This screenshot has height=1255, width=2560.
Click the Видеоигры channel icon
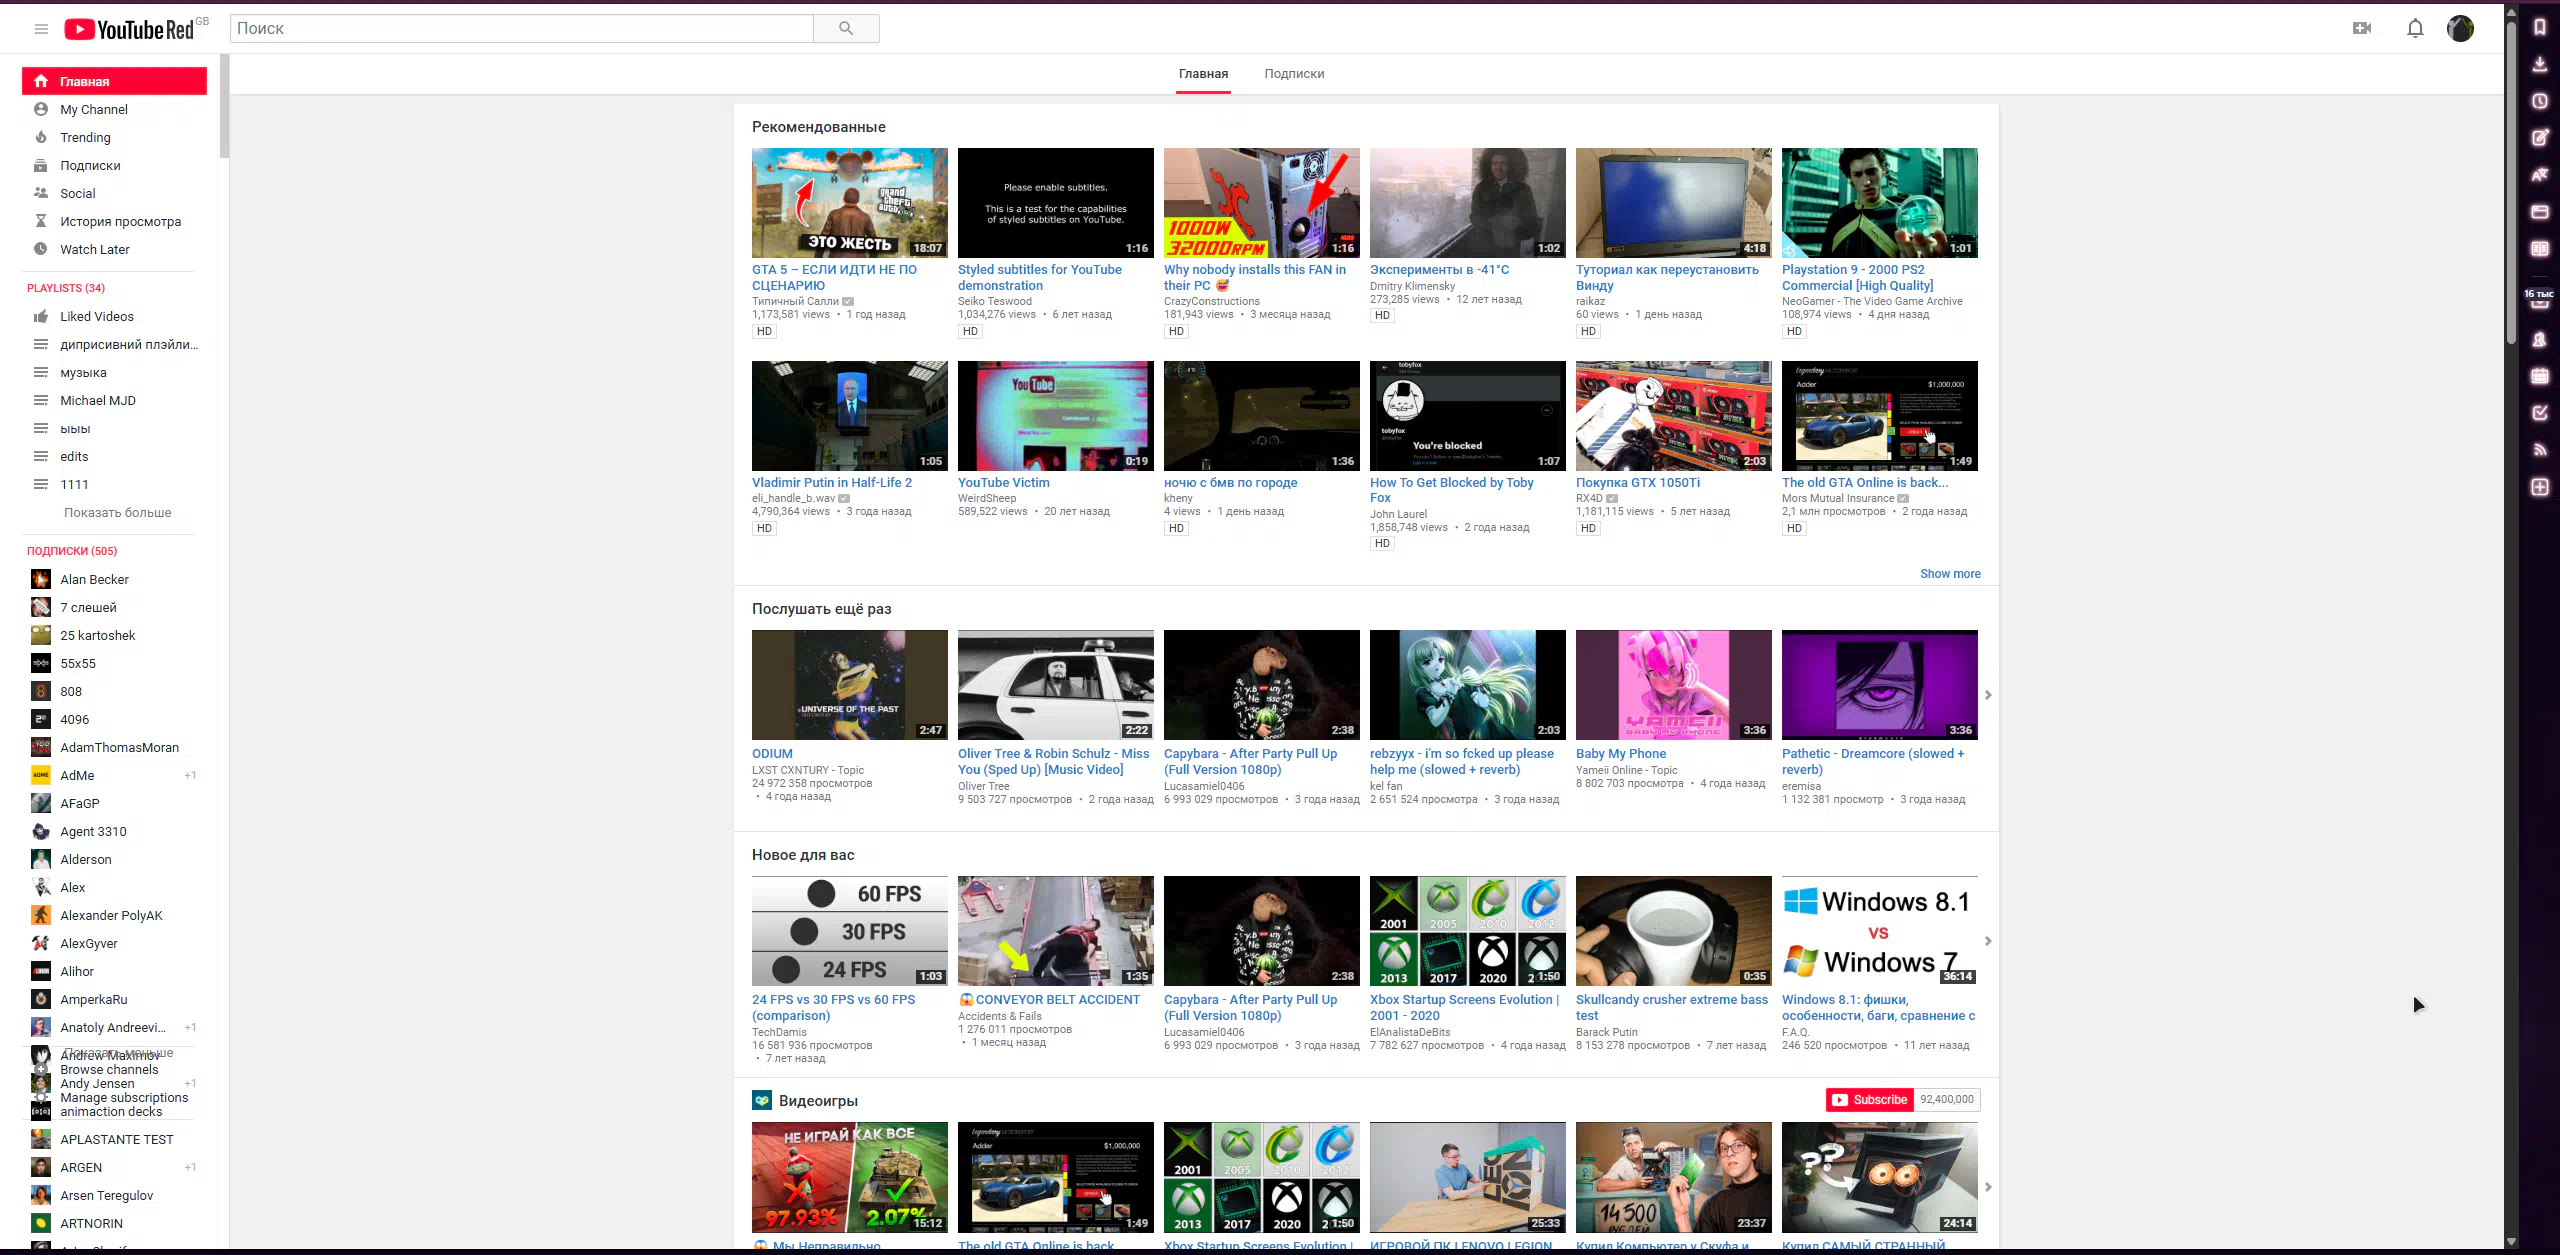tap(762, 1100)
